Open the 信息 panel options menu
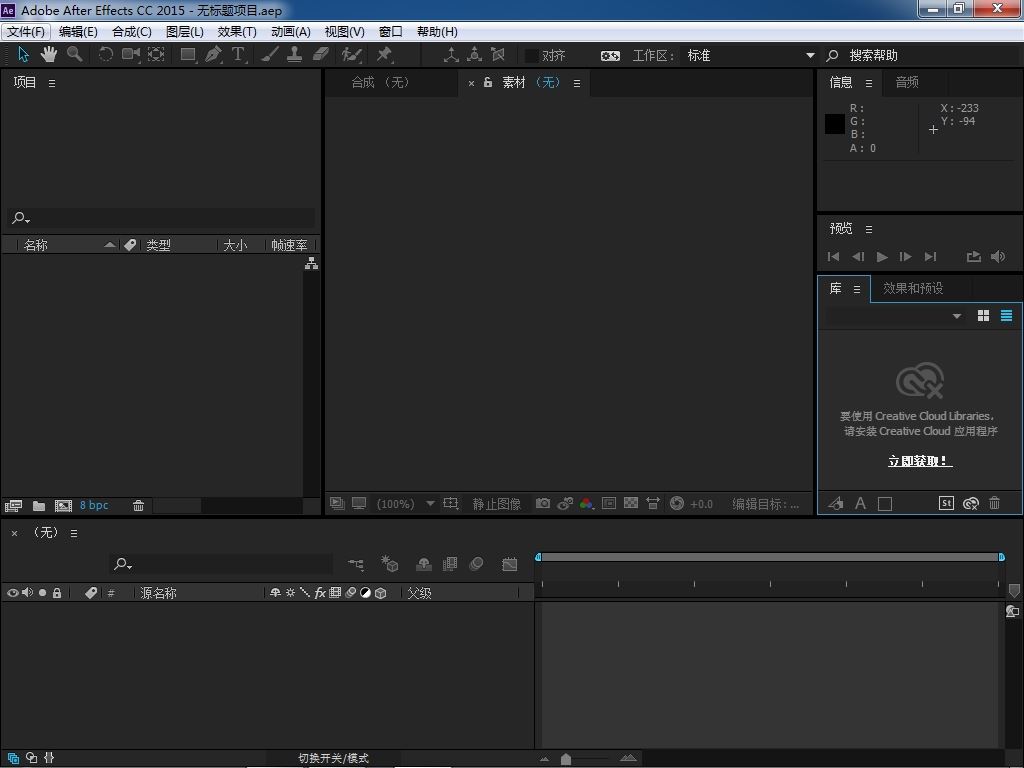1024x768 pixels. pos(869,83)
